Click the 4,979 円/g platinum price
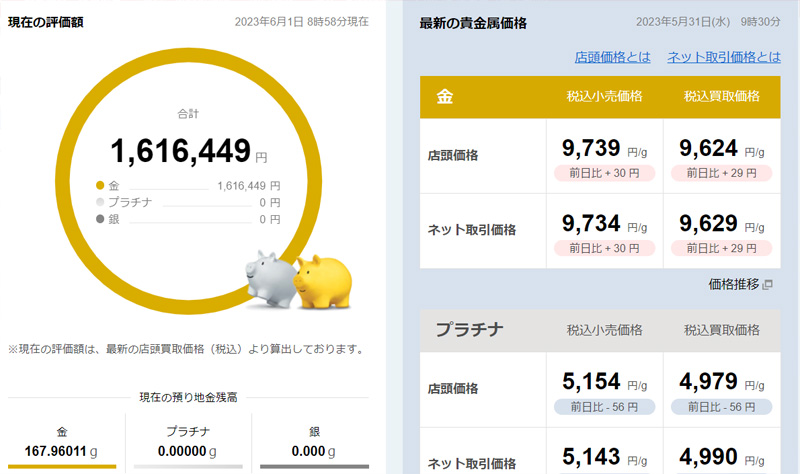 pyautogui.click(x=721, y=382)
